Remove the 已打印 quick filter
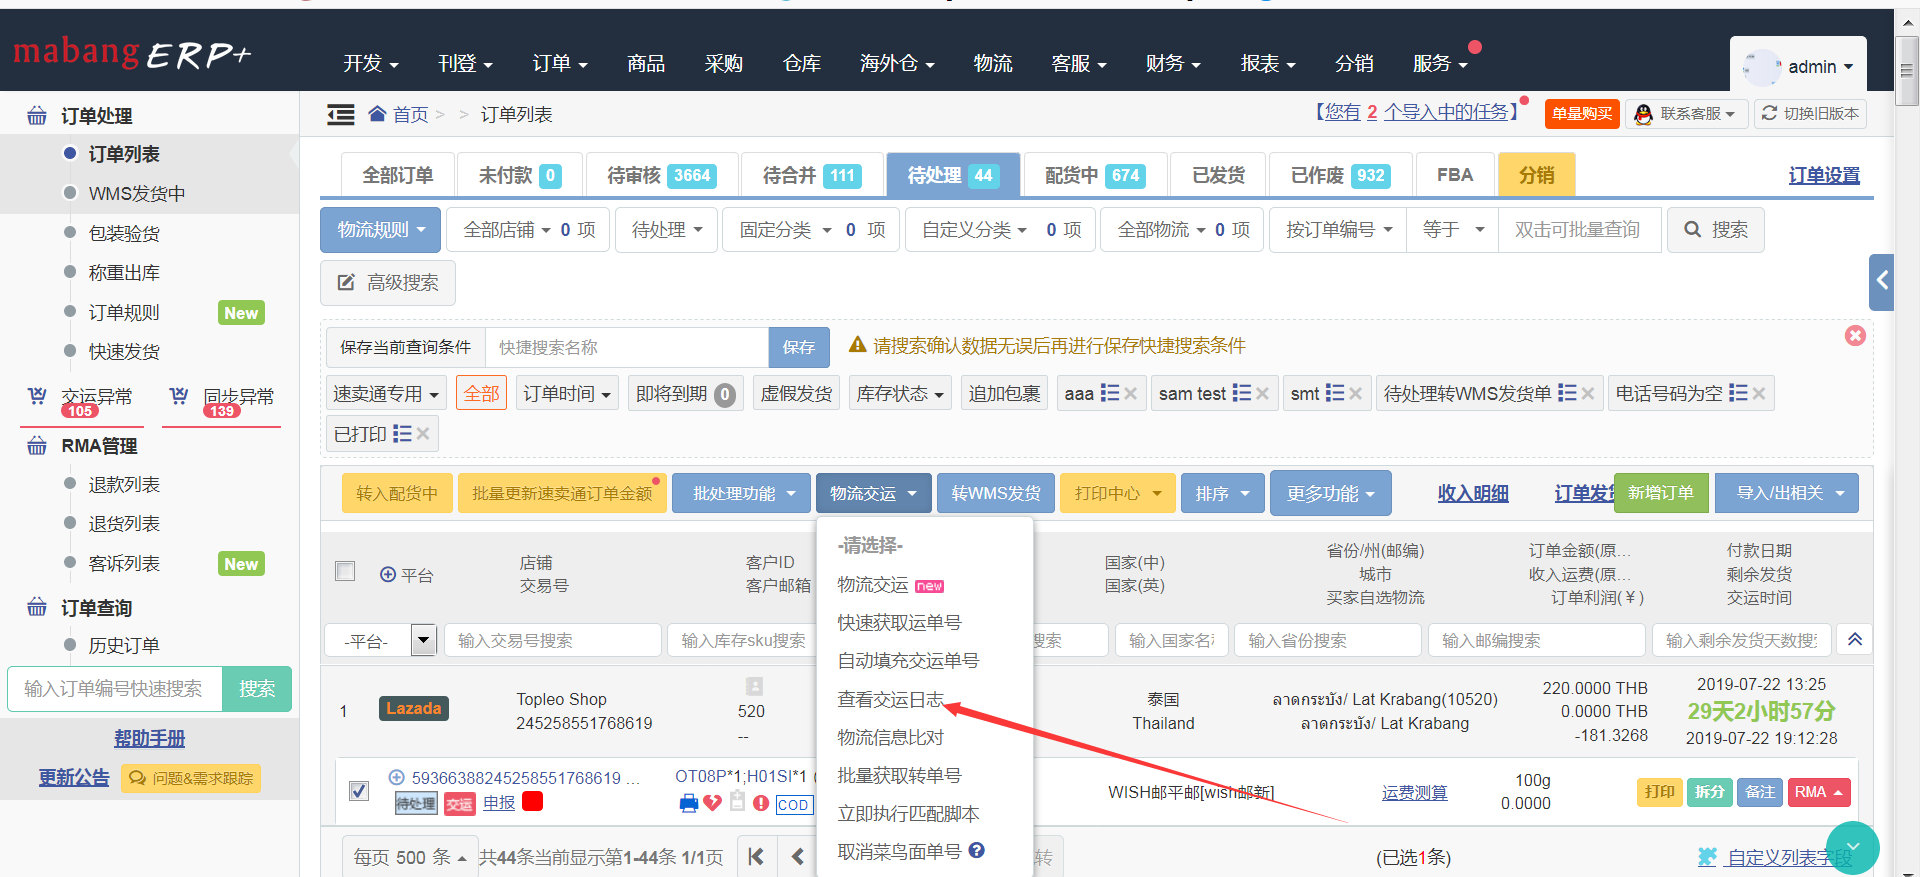The height and width of the screenshot is (877, 1920). click(x=423, y=434)
